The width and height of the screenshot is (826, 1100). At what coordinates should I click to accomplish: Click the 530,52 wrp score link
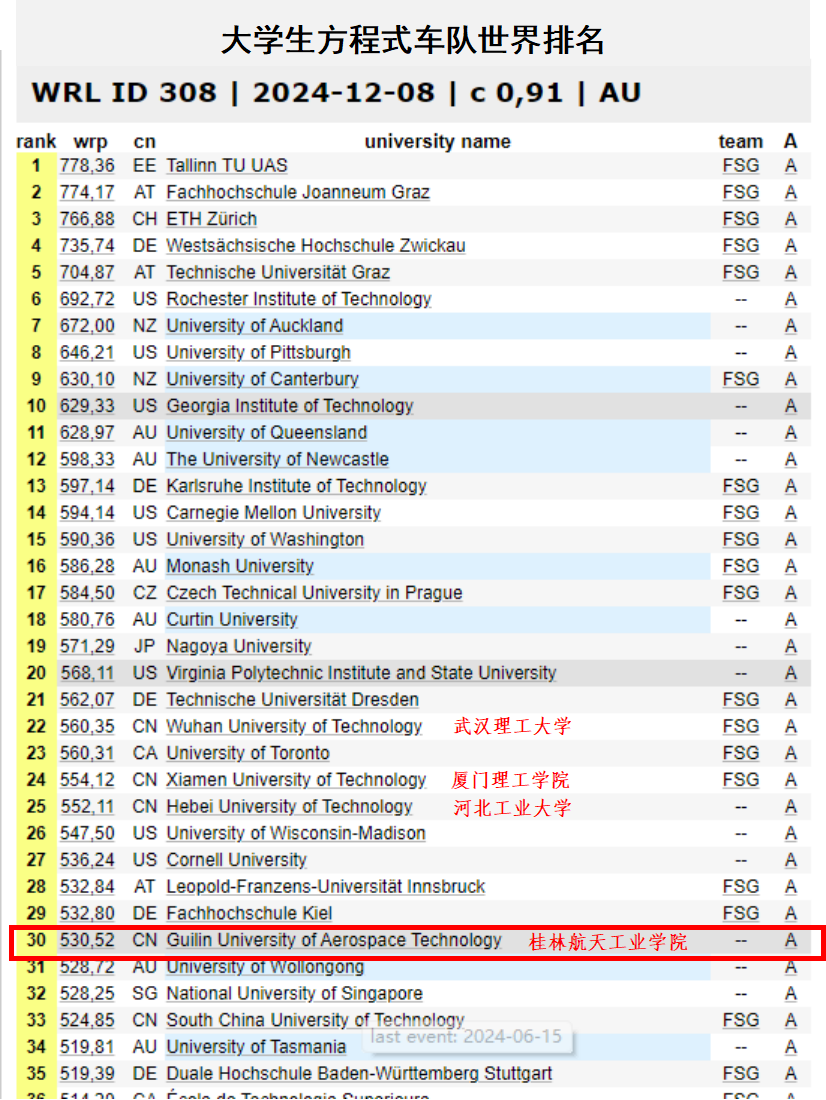coord(87,940)
